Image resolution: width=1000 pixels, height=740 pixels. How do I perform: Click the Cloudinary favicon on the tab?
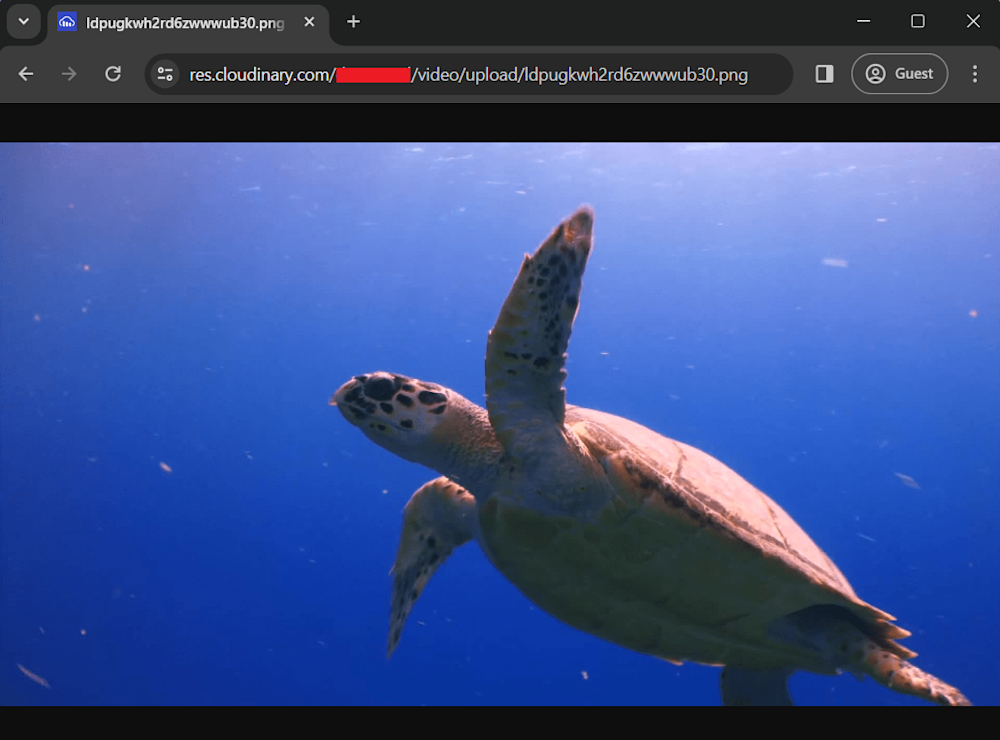point(67,22)
